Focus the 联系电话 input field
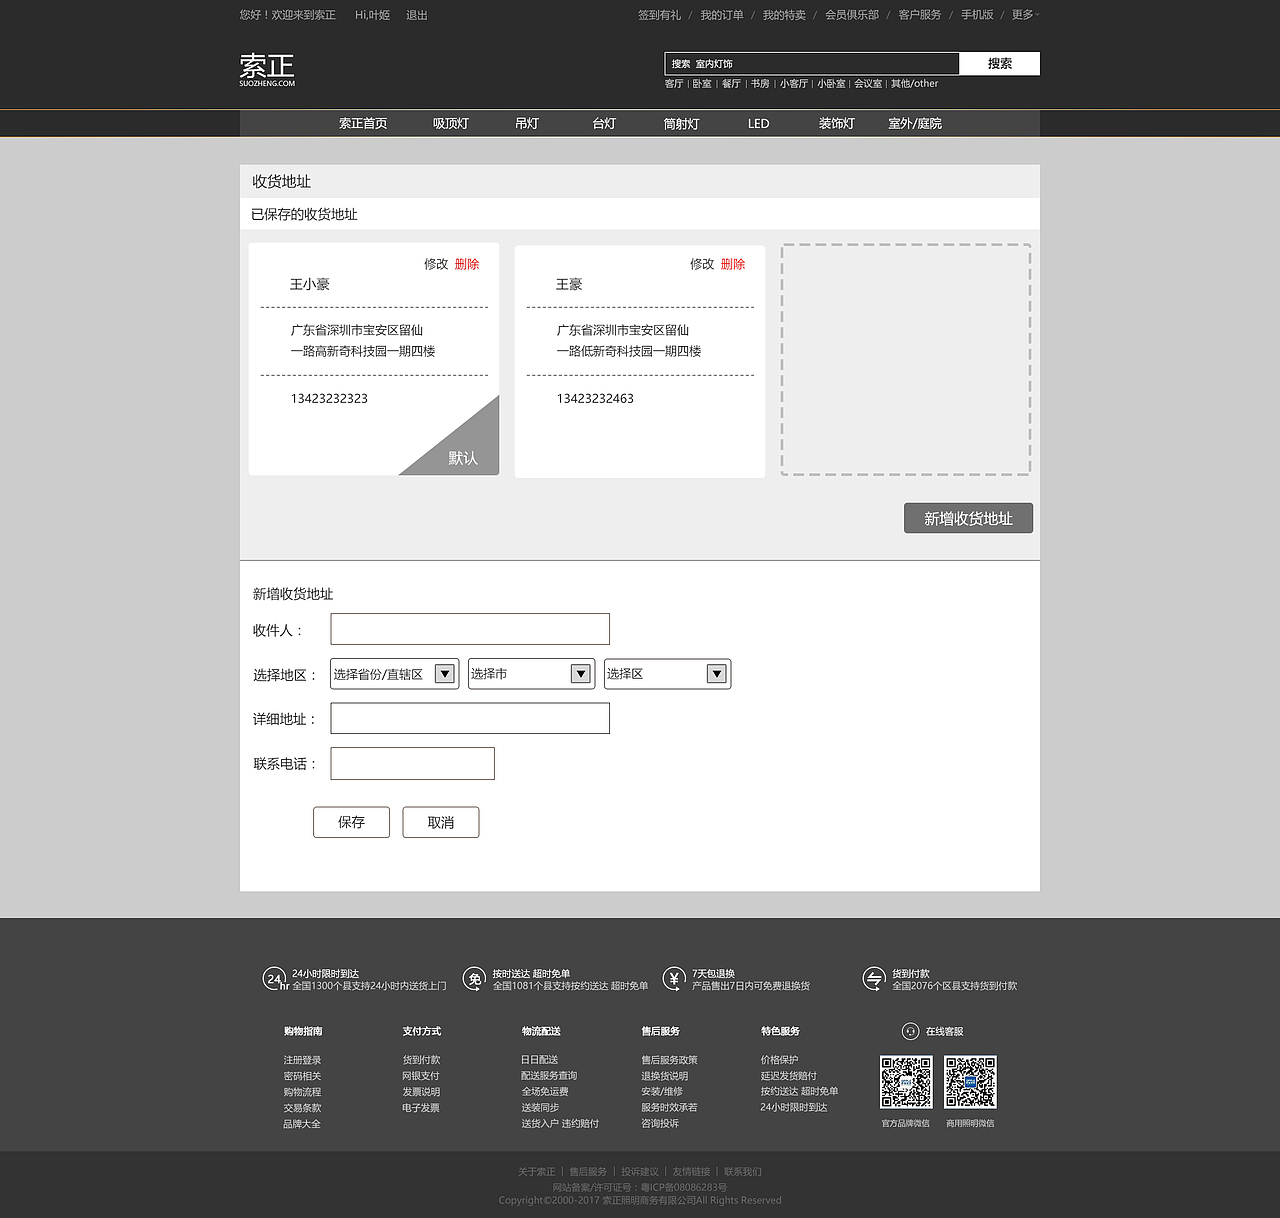 (x=413, y=763)
